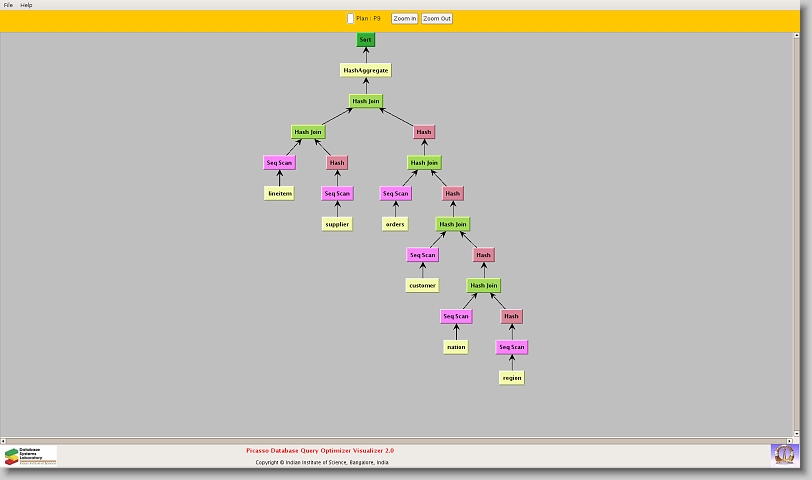Select the customer table node

[422, 285]
